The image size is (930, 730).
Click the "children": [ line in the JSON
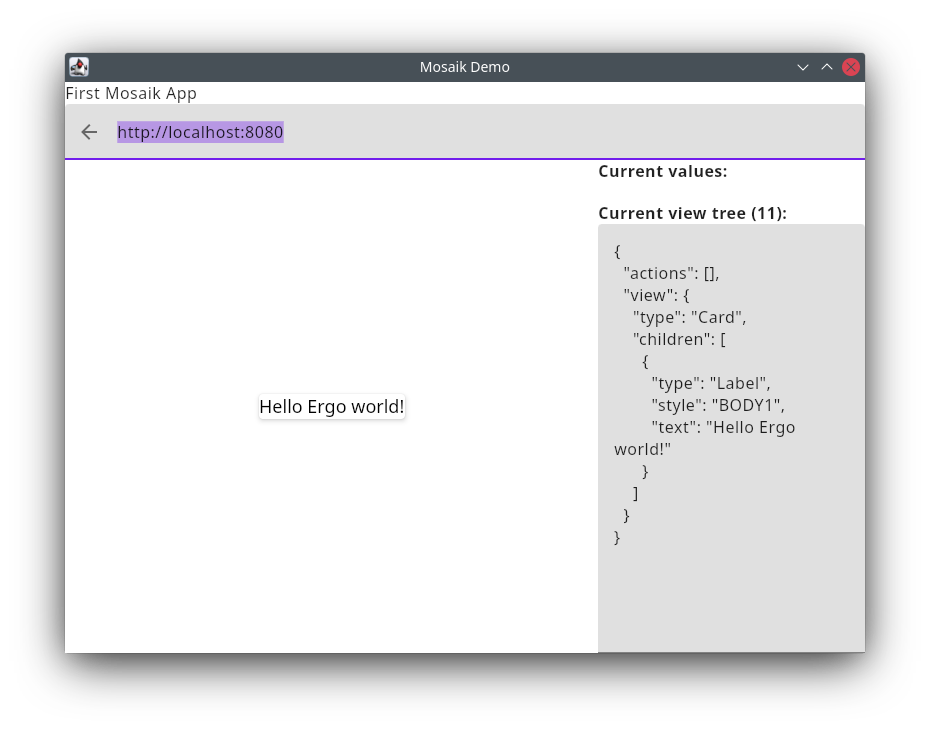tap(679, 339)
